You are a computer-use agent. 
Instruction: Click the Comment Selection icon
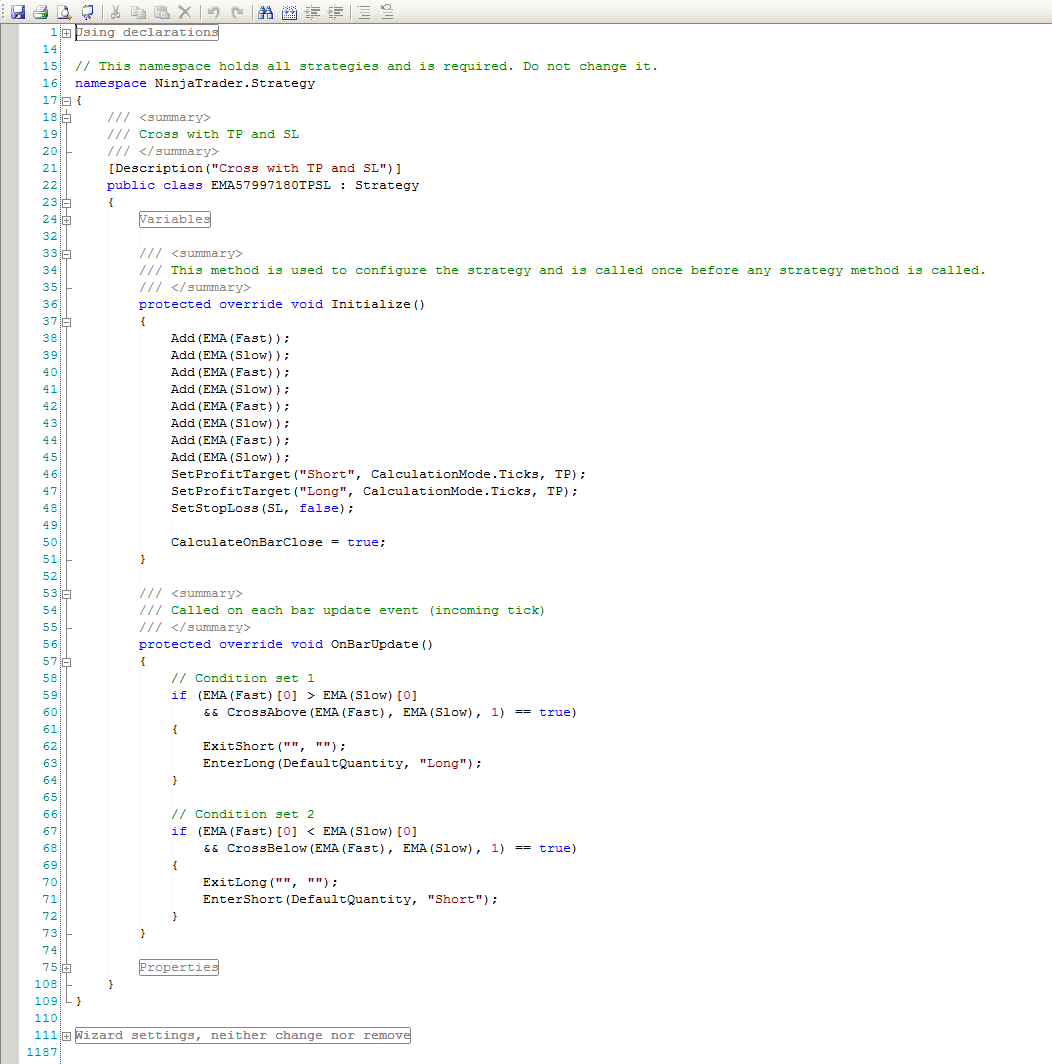coord(364,12)
